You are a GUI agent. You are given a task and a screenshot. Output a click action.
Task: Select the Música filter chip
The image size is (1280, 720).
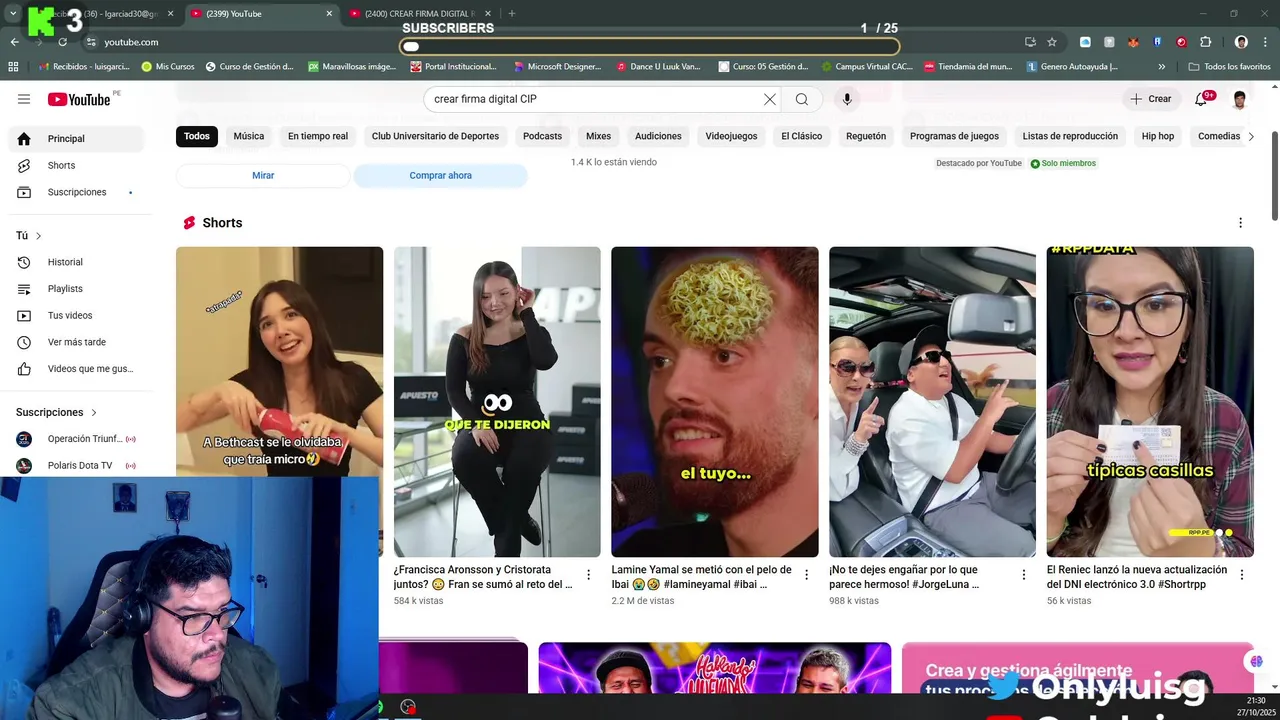coord(249,136)
